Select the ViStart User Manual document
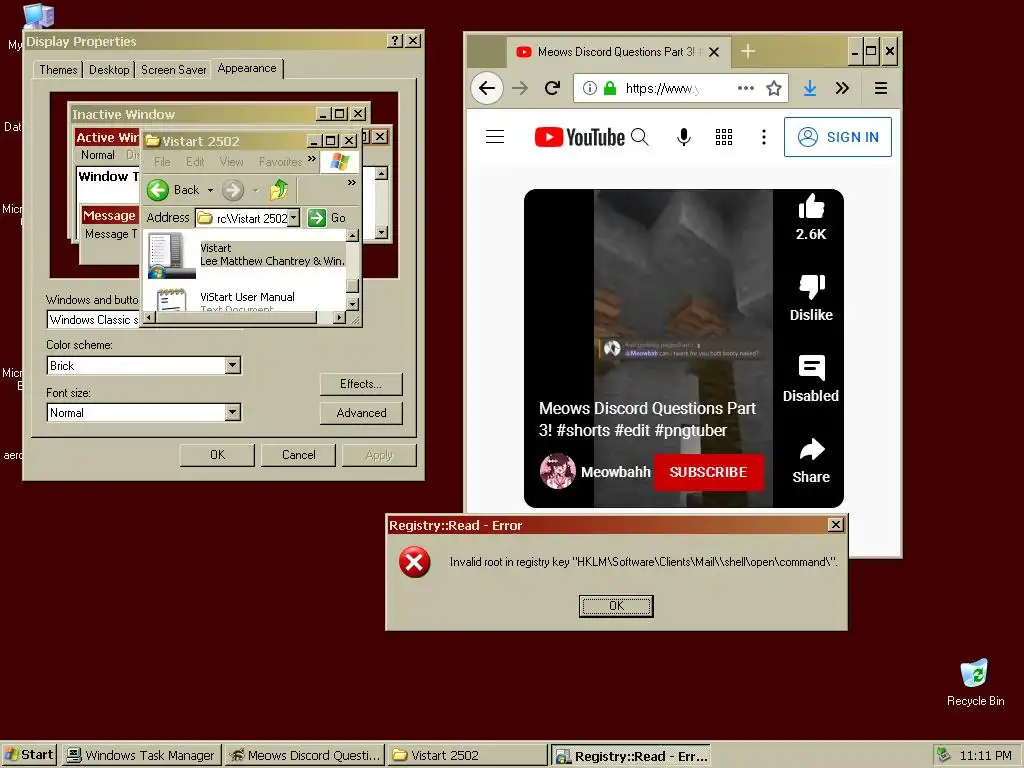 [246, 300]
